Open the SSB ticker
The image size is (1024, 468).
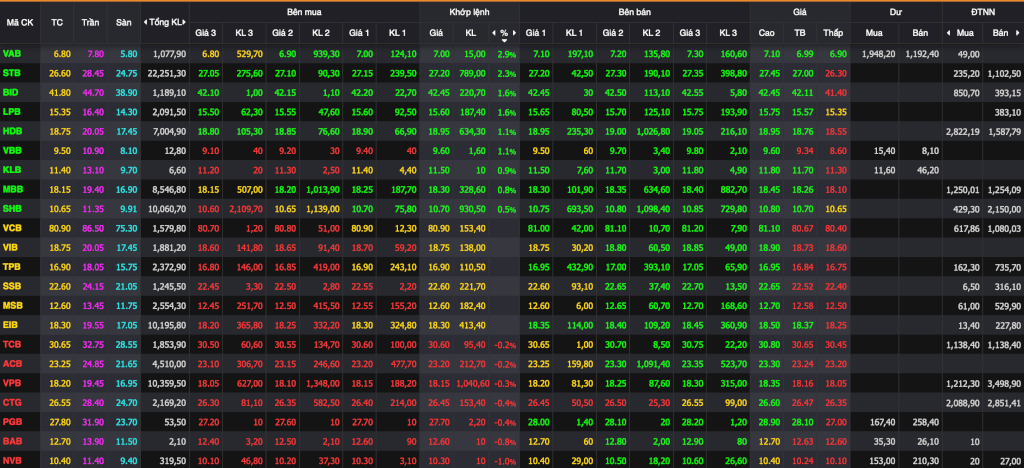point(11,287)
